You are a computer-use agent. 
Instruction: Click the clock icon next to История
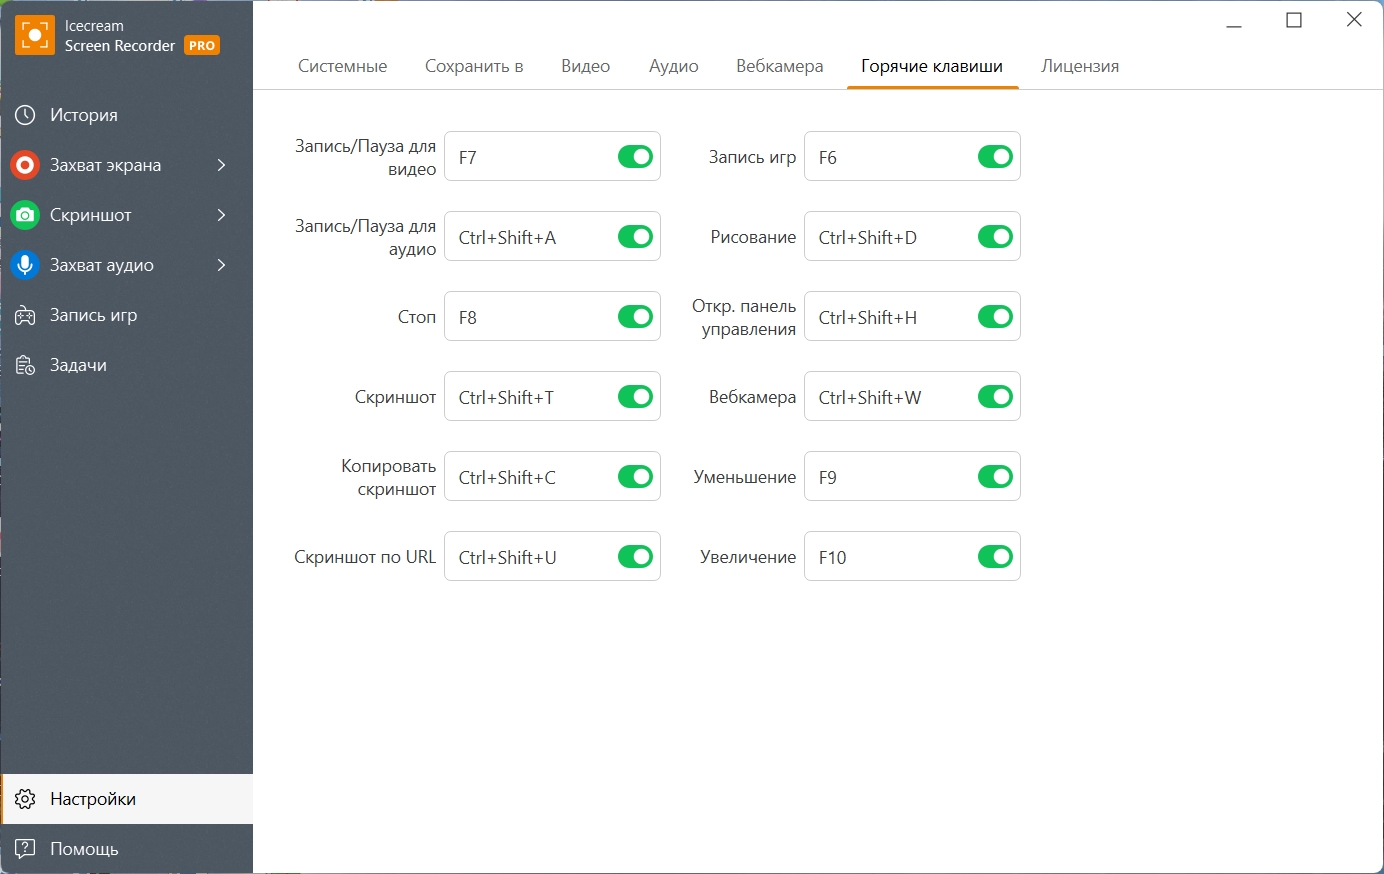(x=25, y=115)
